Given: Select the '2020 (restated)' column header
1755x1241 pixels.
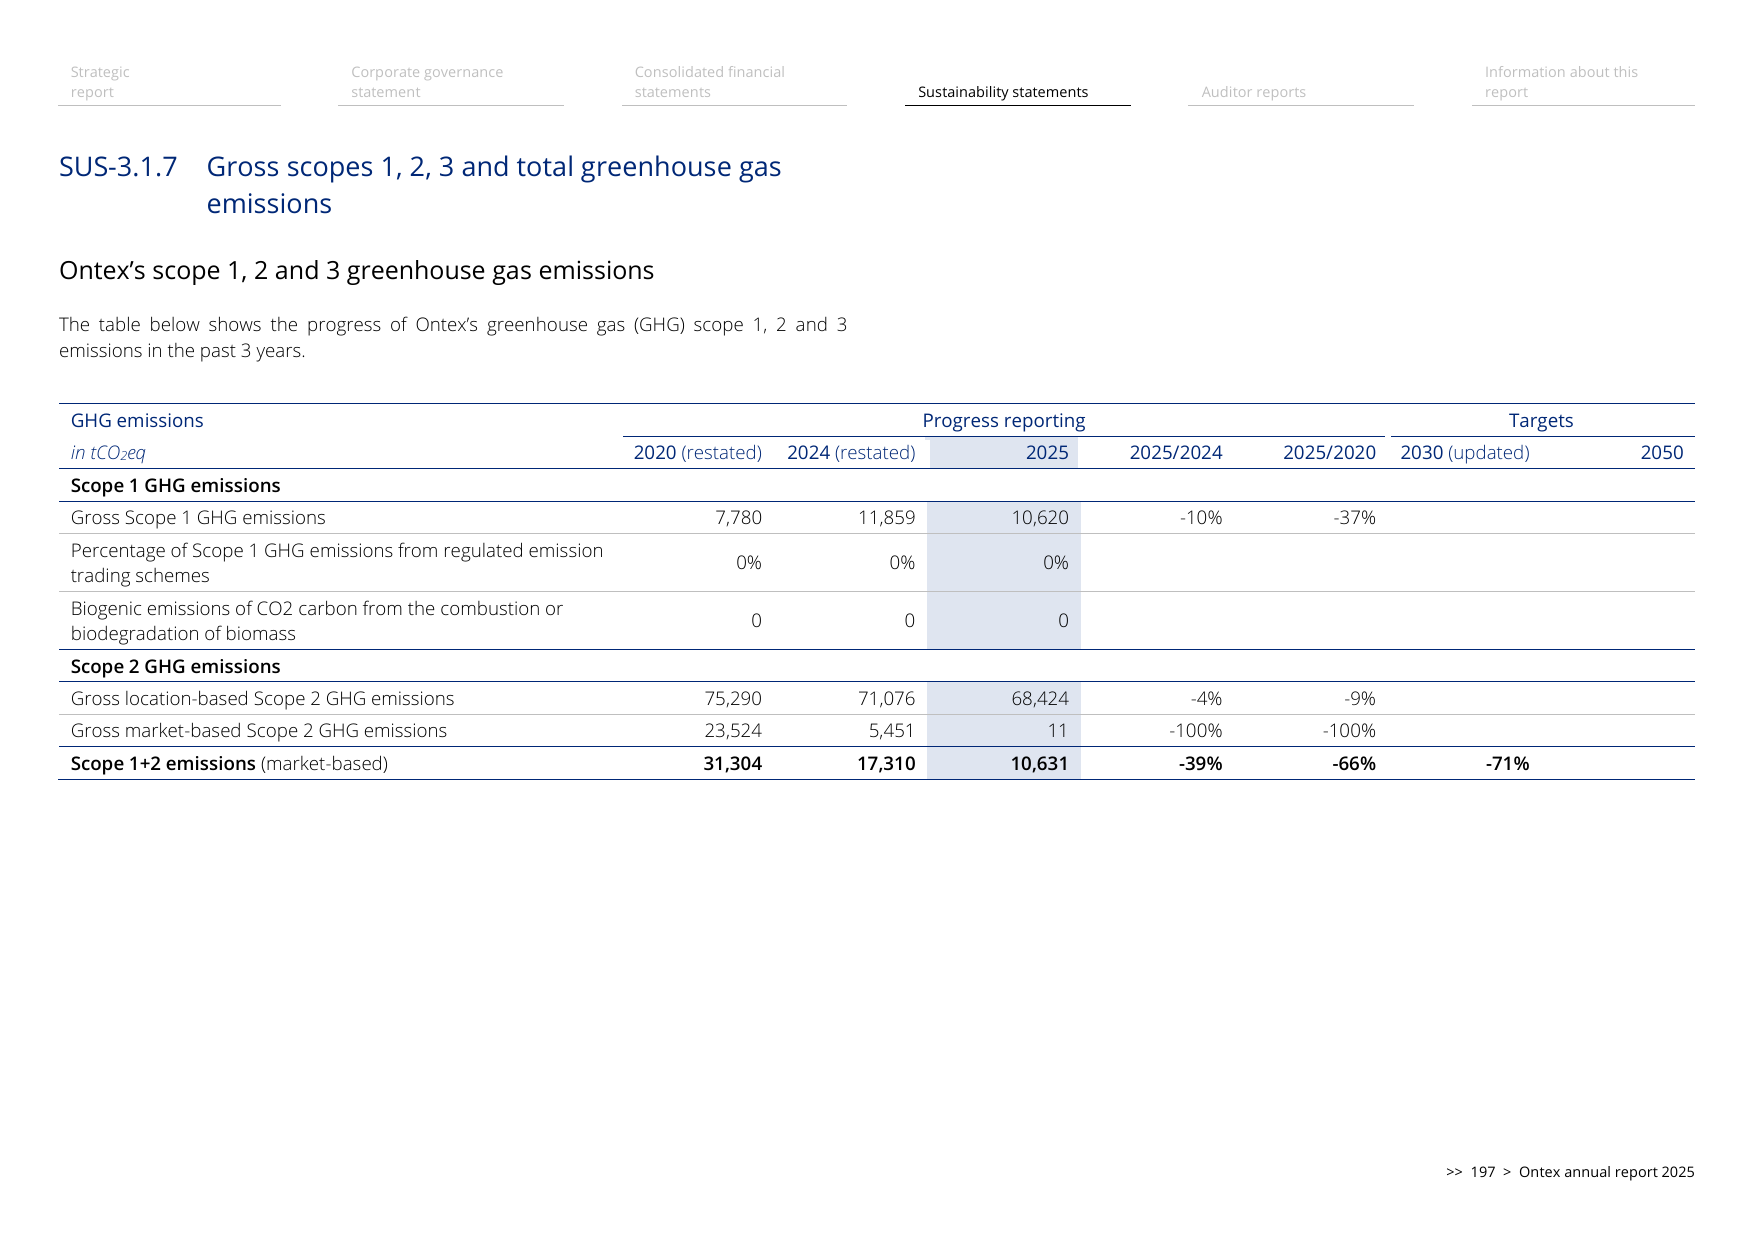Looking at the screenshot, I should (x=698, y=453).
